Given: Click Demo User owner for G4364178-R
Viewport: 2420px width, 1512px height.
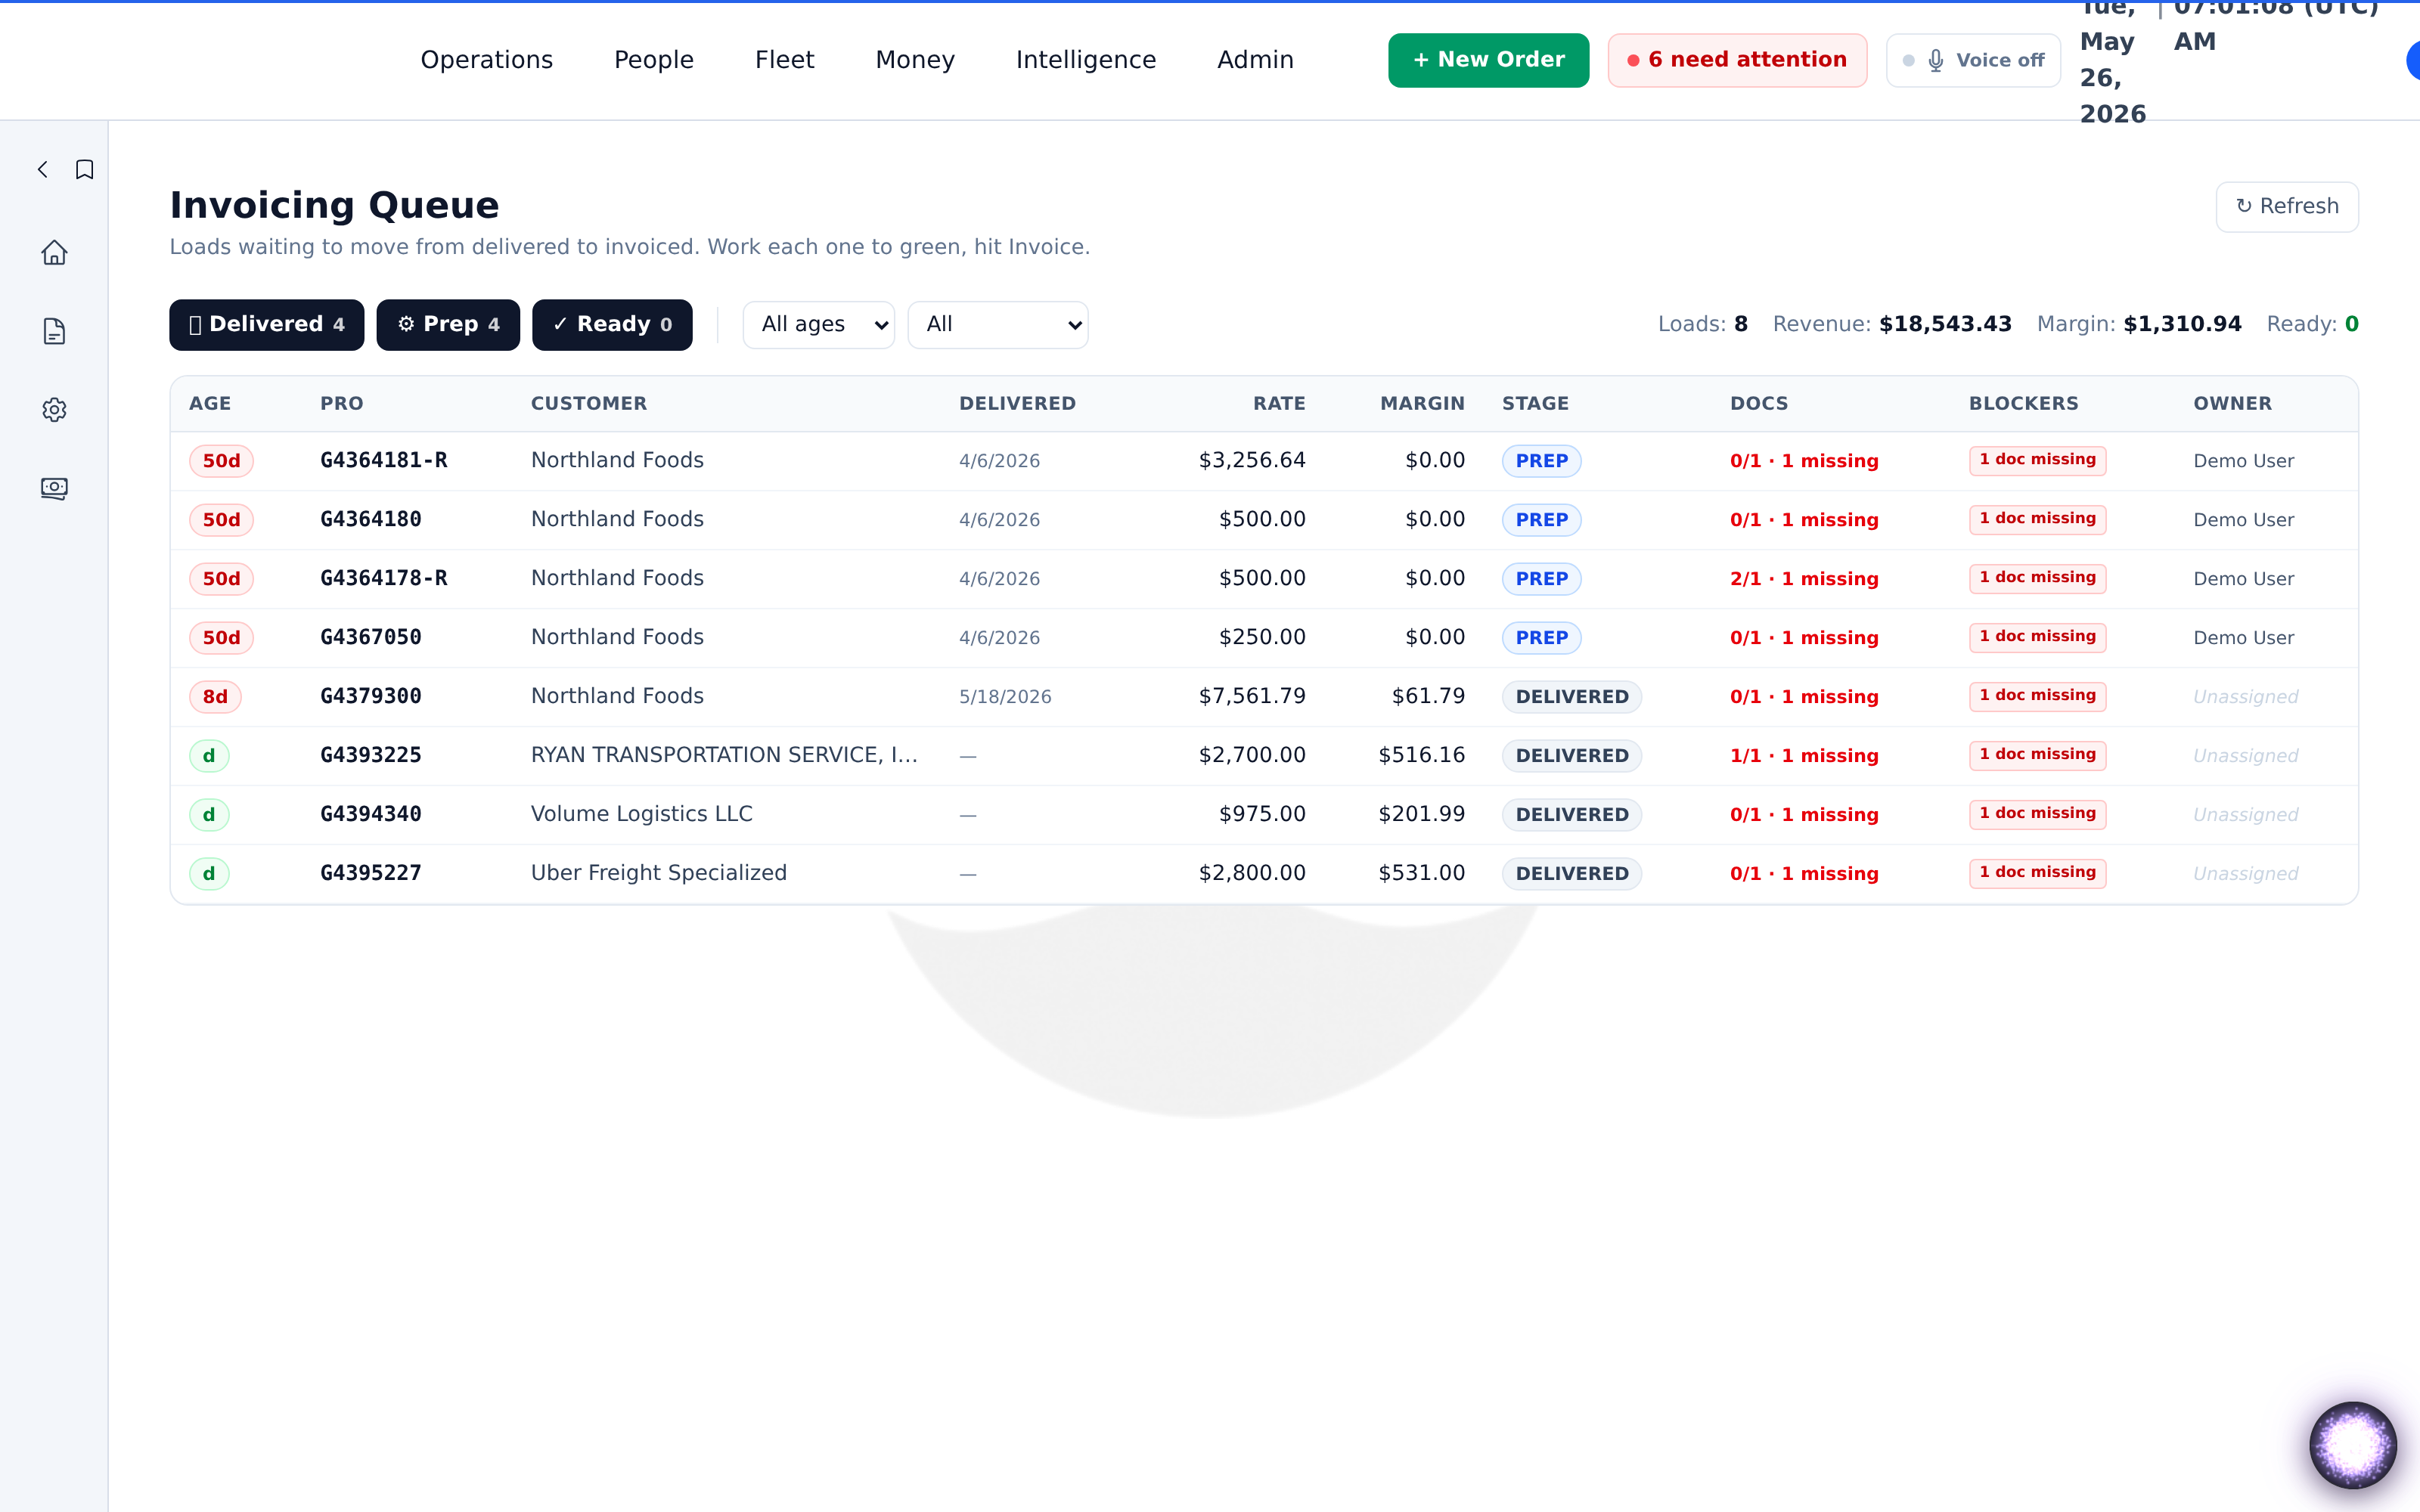Looking at the screenshot, I should 2243,579.
